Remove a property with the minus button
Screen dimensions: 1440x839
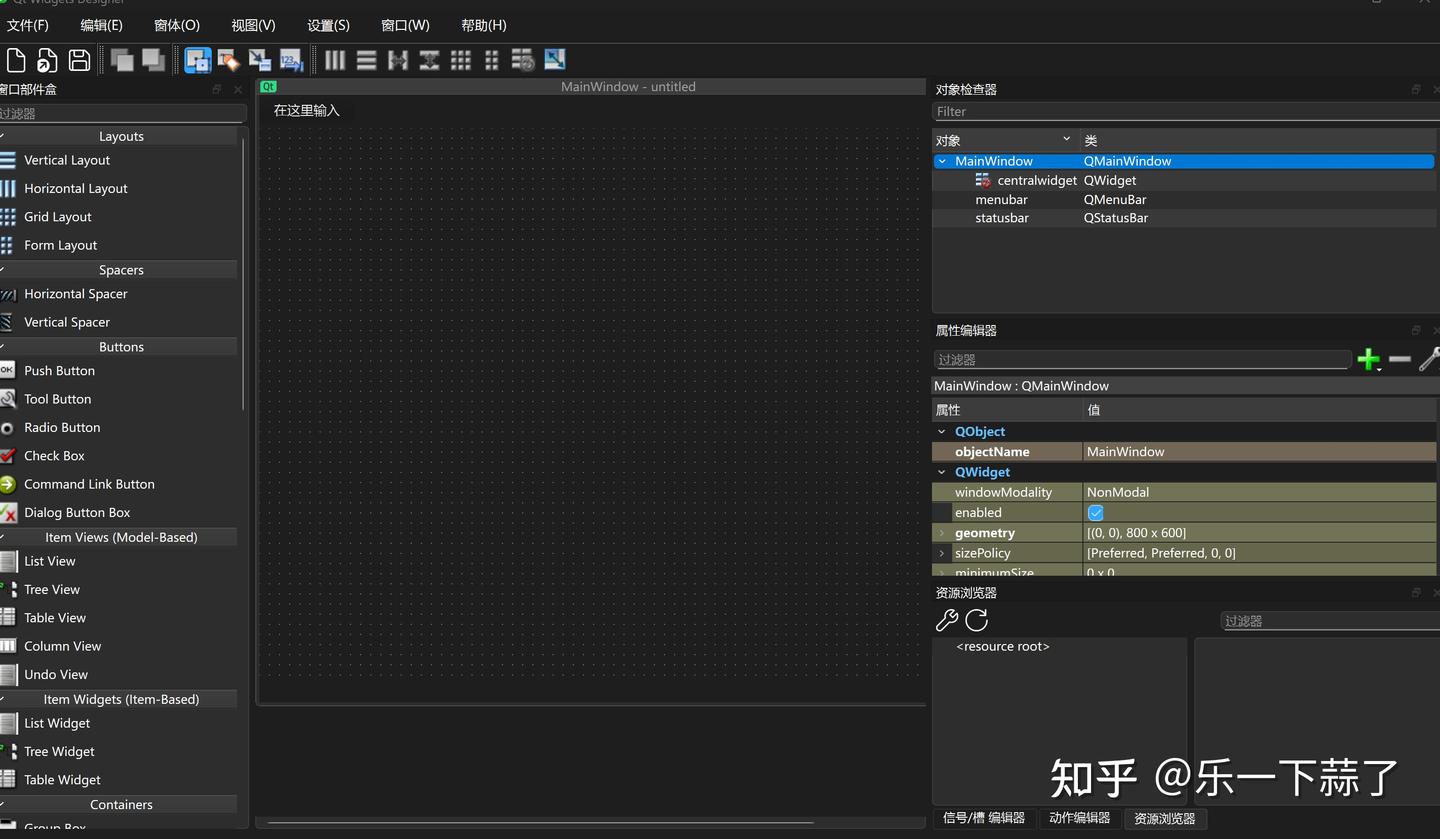[1399, 360]
